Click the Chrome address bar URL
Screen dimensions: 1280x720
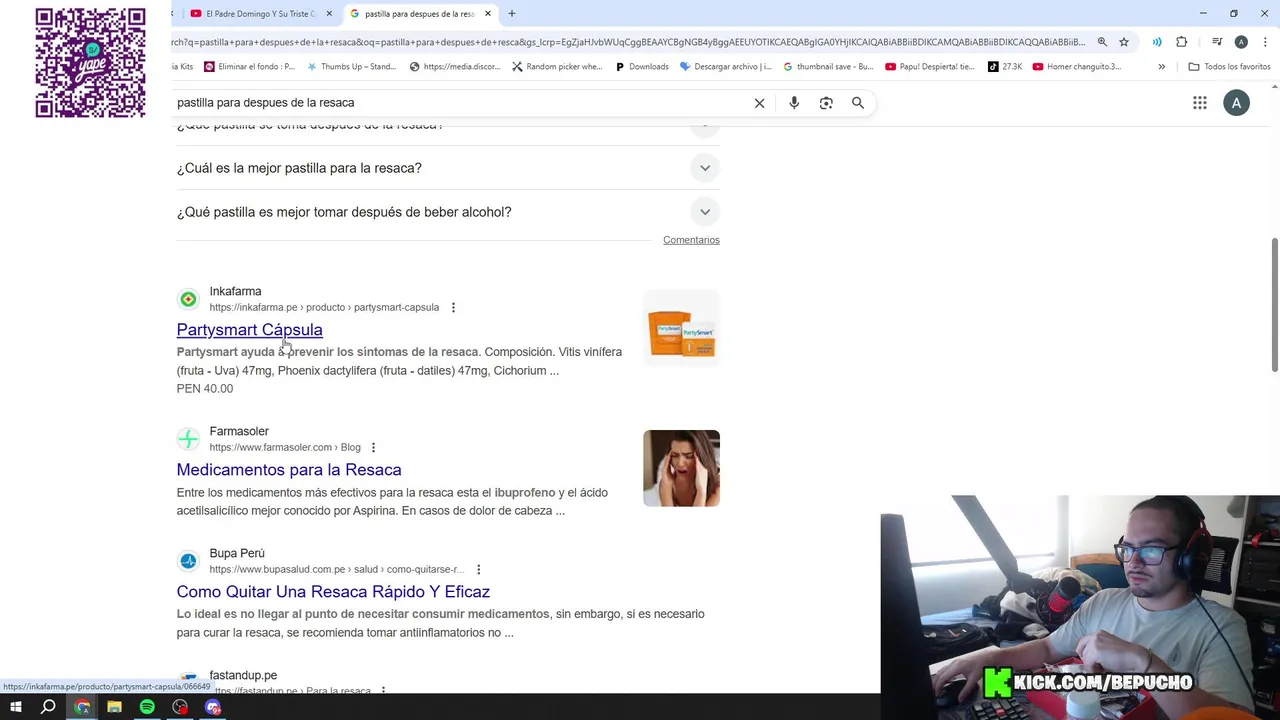(x=628, y=42)
